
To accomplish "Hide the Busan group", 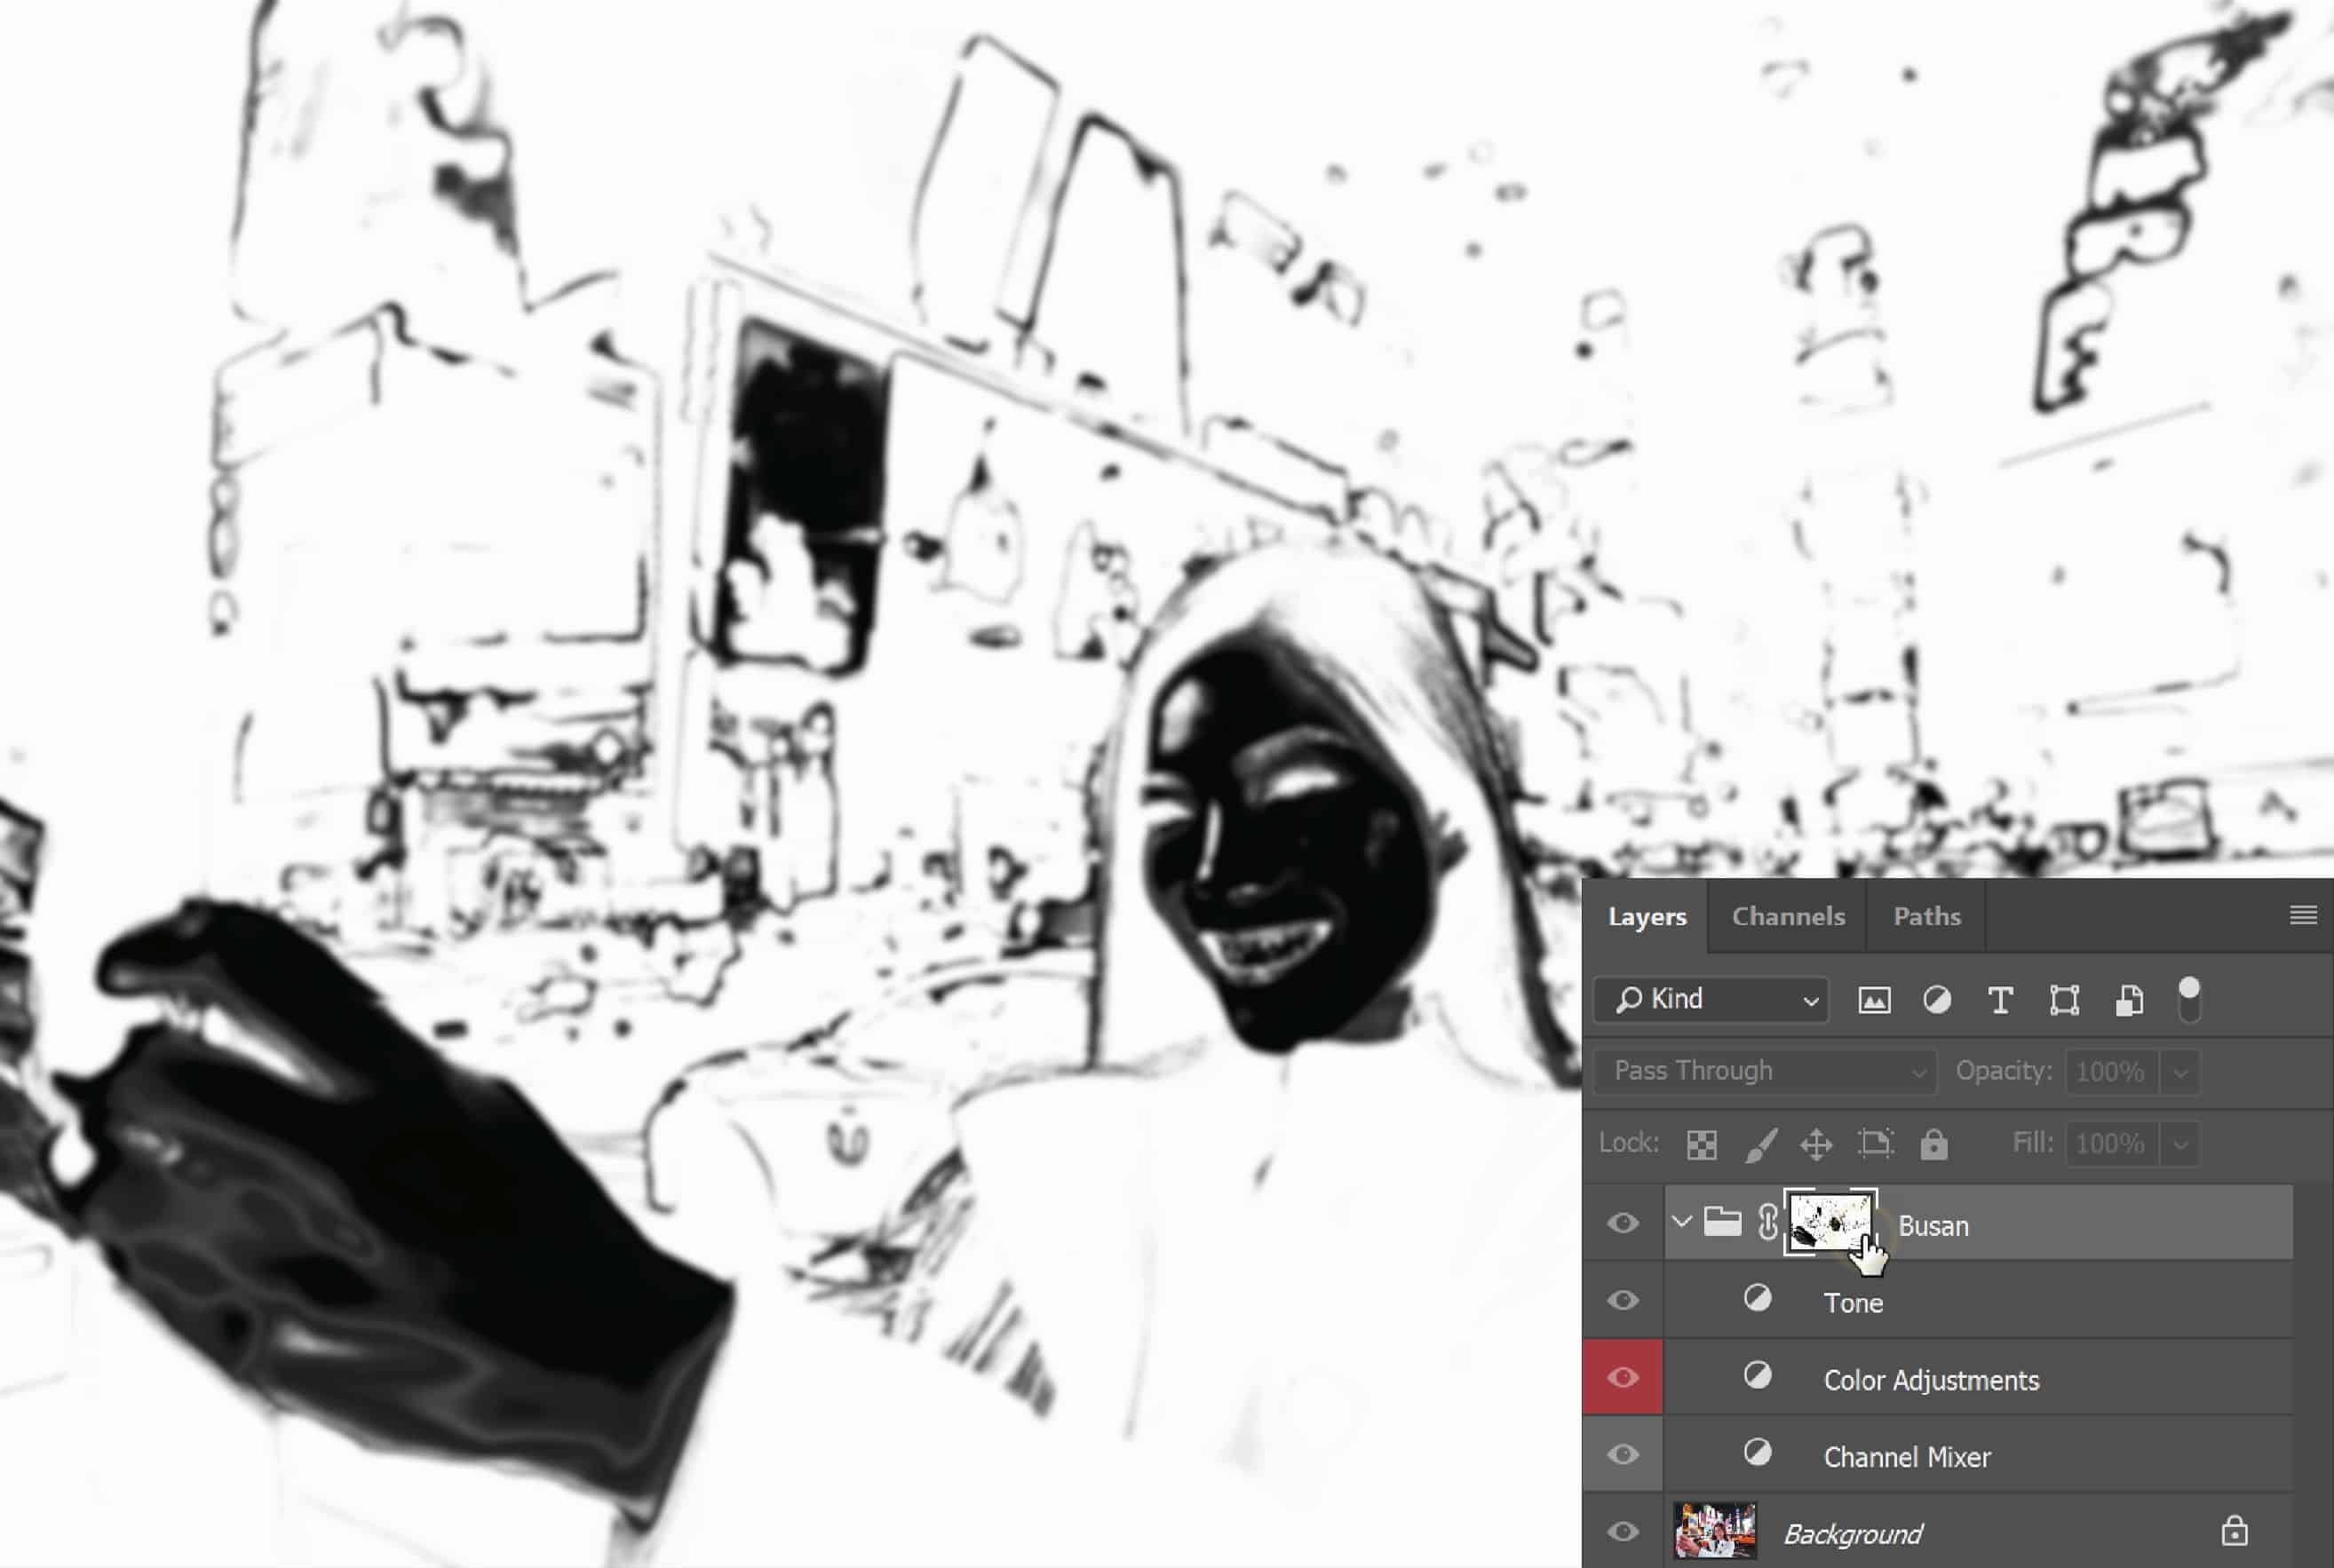I will [1623, 1223].
